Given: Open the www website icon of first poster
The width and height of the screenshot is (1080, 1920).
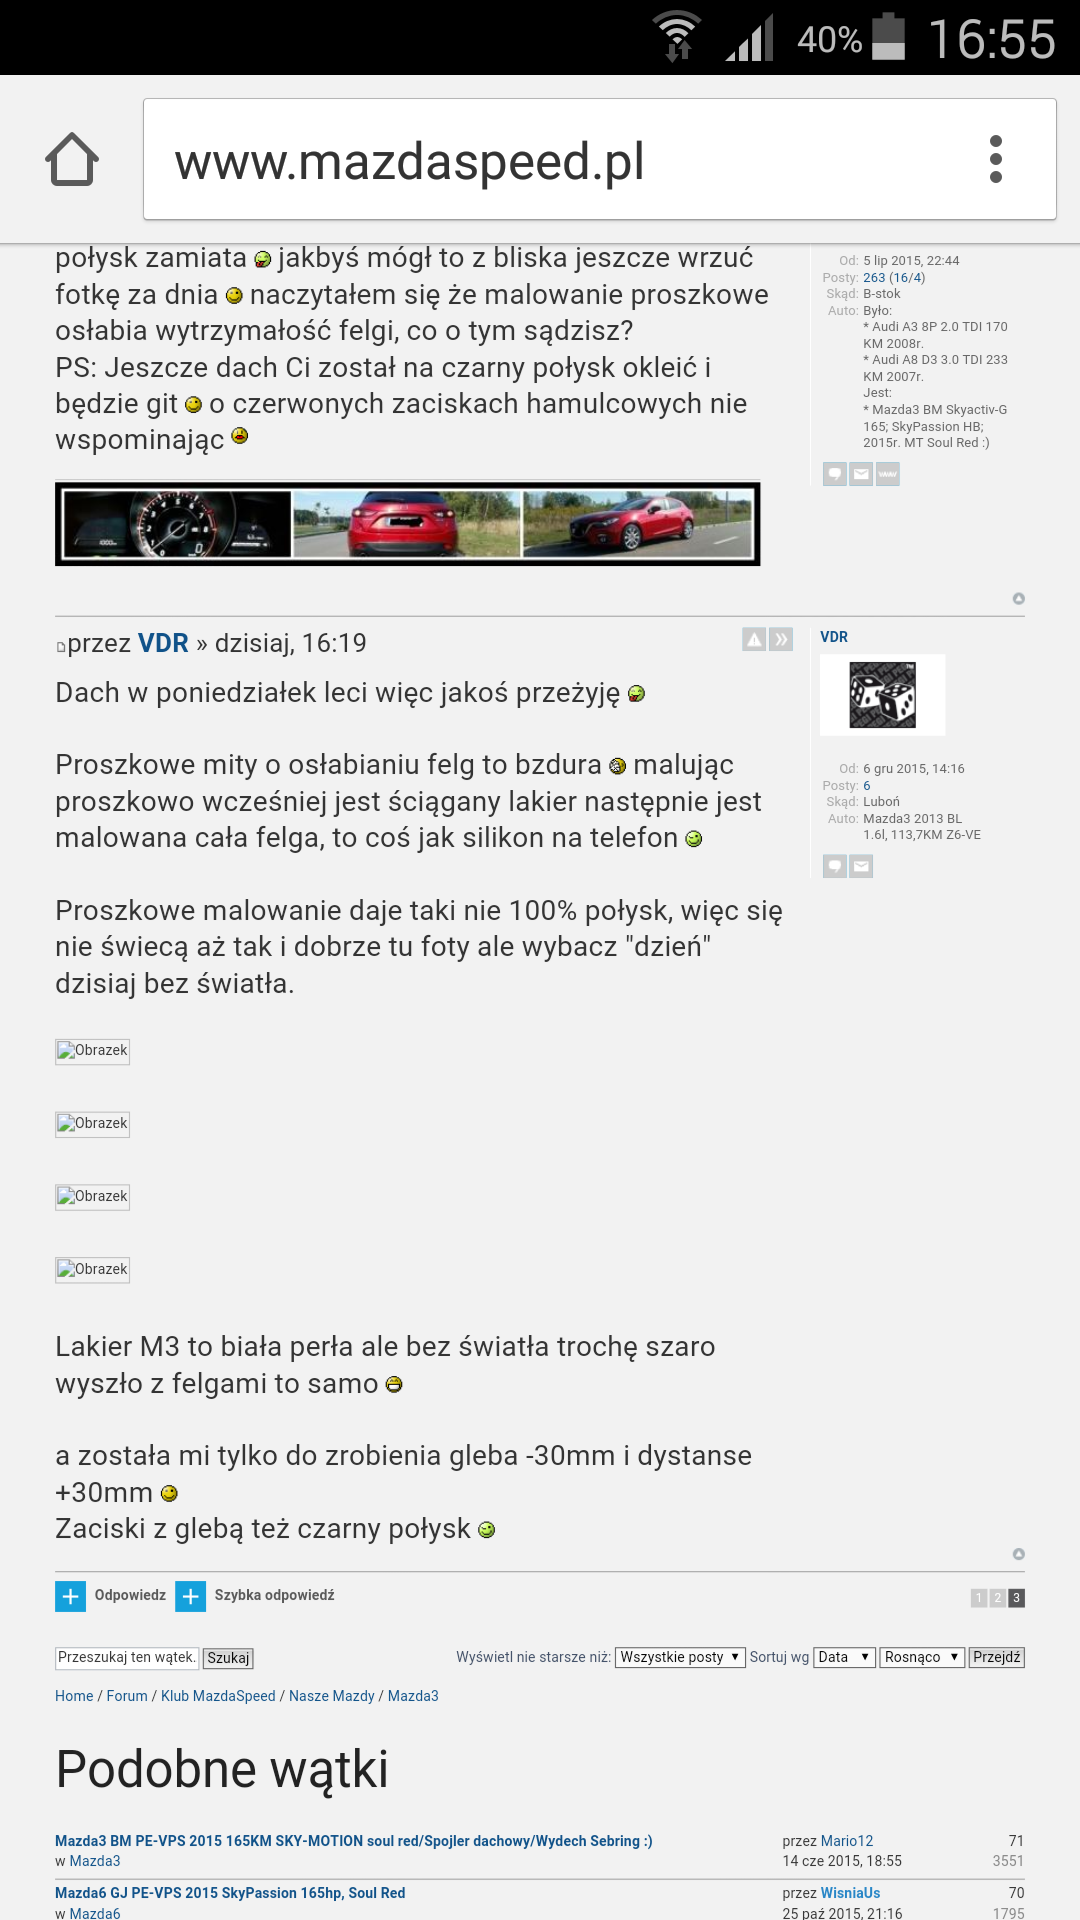Looking at the screenshot, I should point(888,474).
